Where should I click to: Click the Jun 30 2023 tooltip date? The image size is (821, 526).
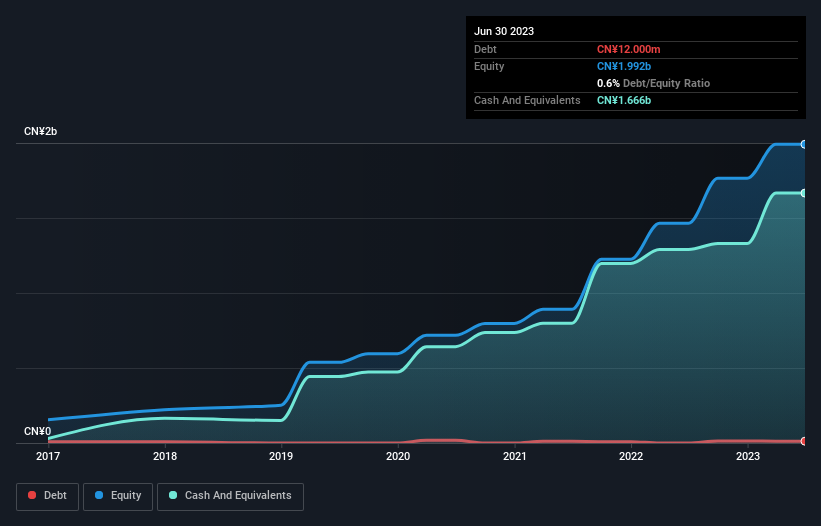tap(504, 31)
